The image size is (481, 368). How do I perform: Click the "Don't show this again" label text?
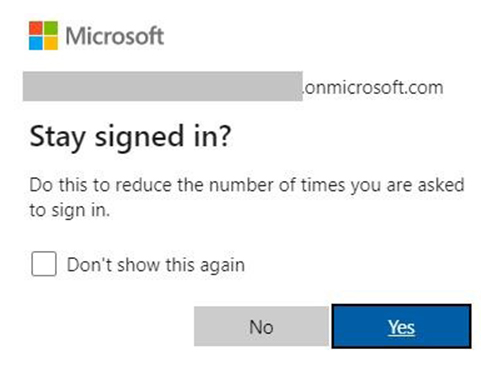pos(156,265)
